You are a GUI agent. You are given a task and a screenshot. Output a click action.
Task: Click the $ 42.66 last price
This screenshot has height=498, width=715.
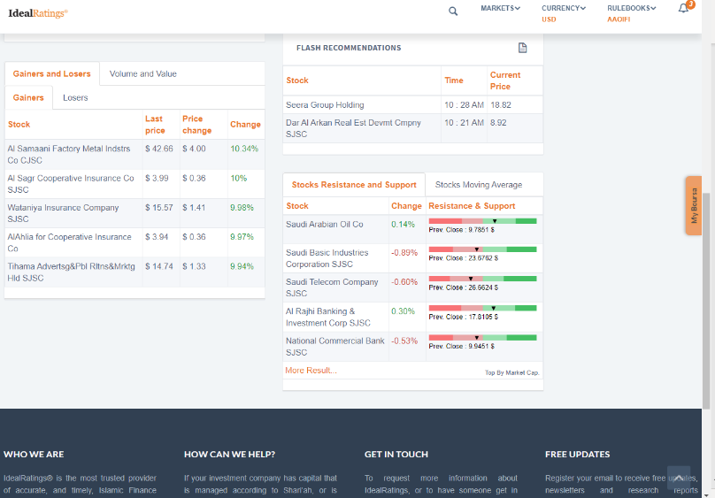(x=159, y=149)
